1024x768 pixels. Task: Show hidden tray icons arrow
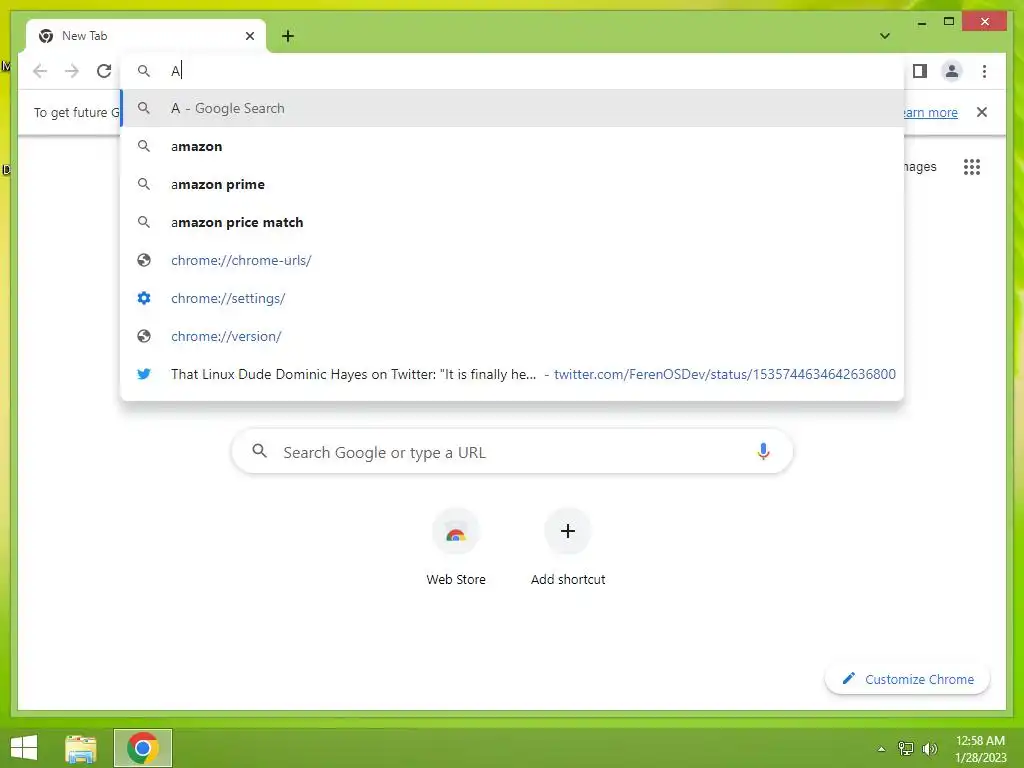(x=882, y=748)
